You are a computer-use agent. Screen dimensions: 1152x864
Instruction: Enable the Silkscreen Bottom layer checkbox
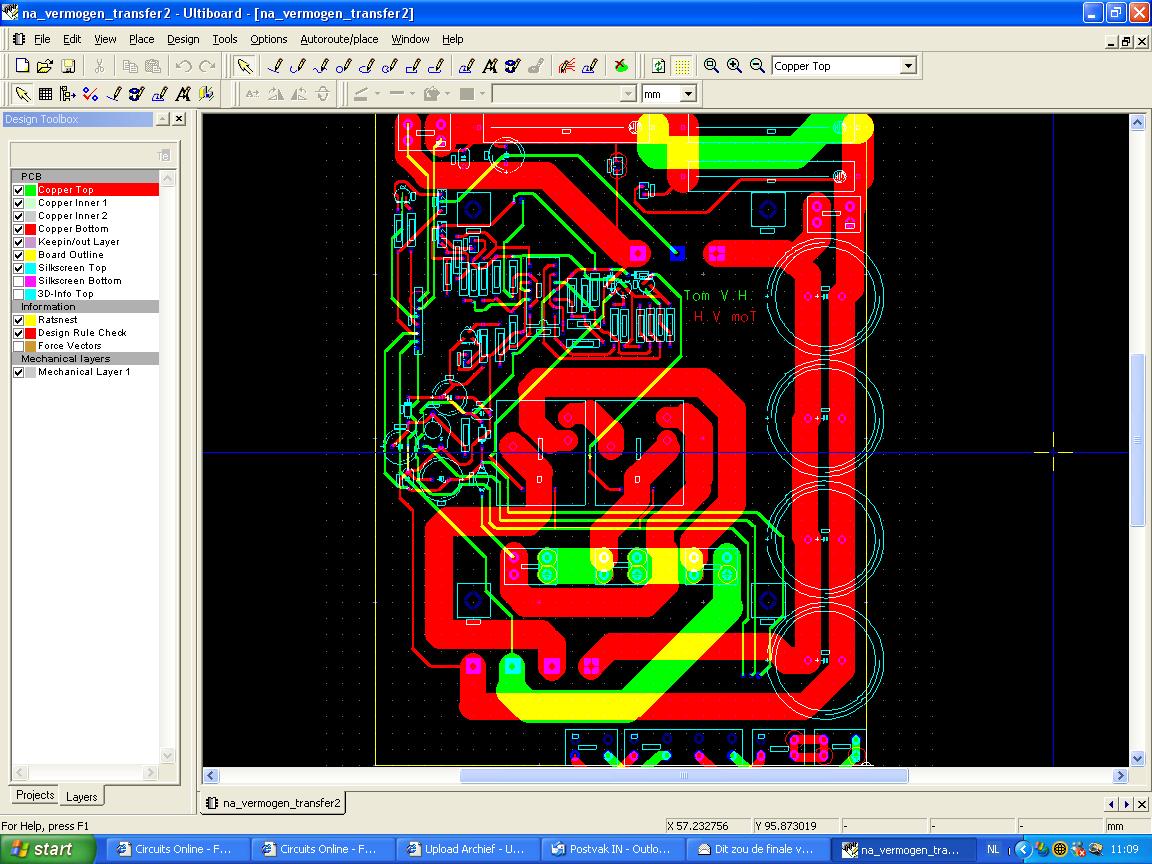coord(18,281)
